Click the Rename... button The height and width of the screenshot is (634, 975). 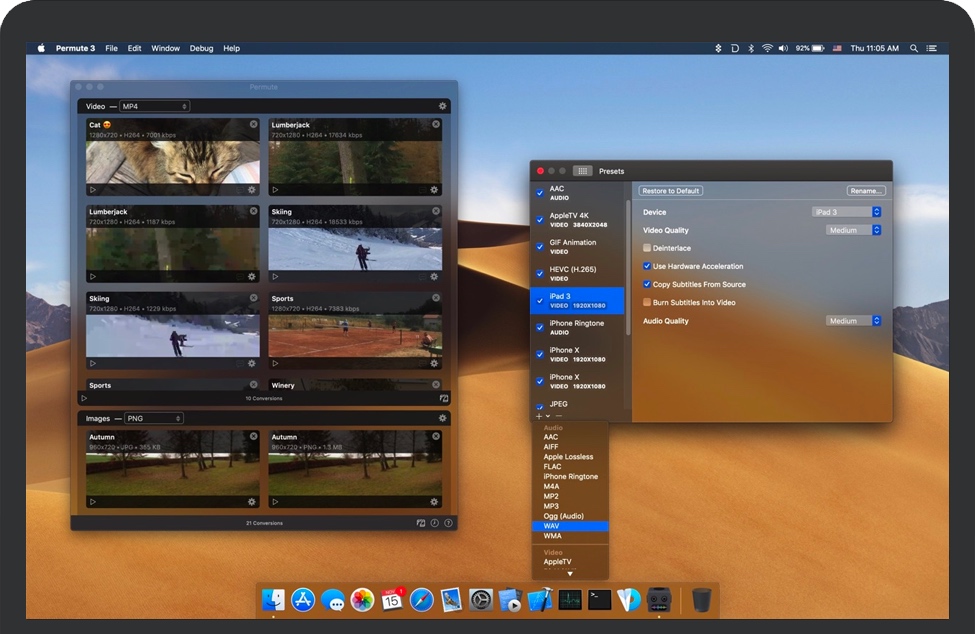click(865, 191)
